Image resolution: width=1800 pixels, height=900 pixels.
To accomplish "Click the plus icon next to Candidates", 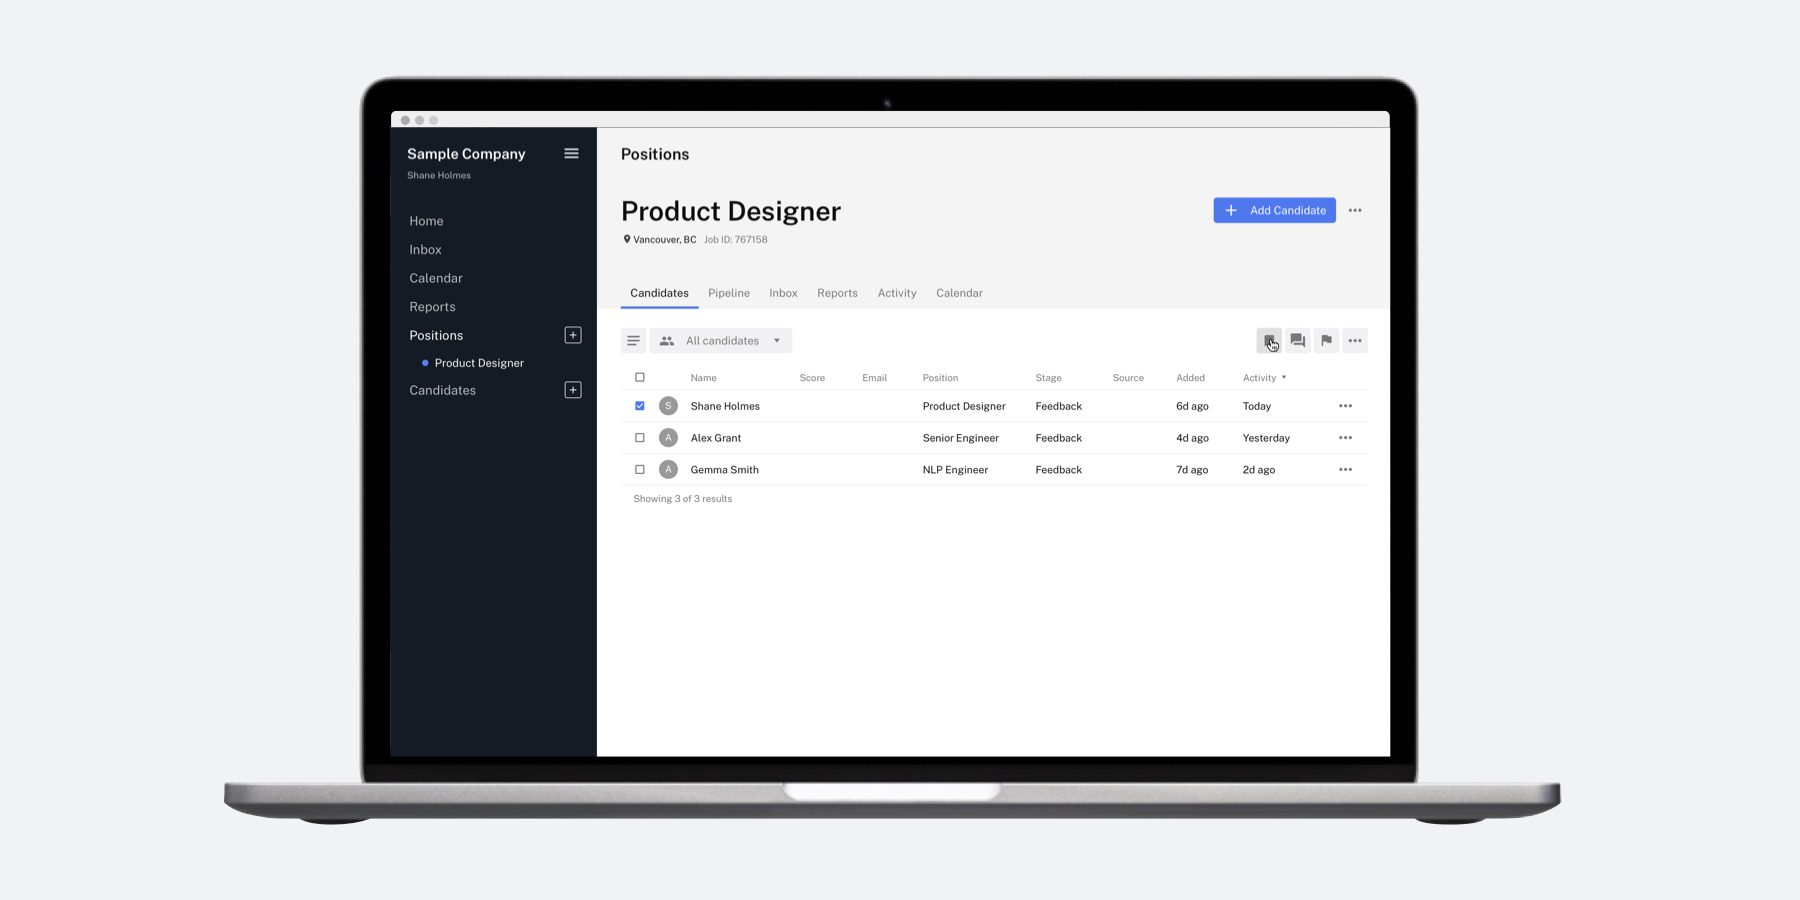I will tap(572, 390).
